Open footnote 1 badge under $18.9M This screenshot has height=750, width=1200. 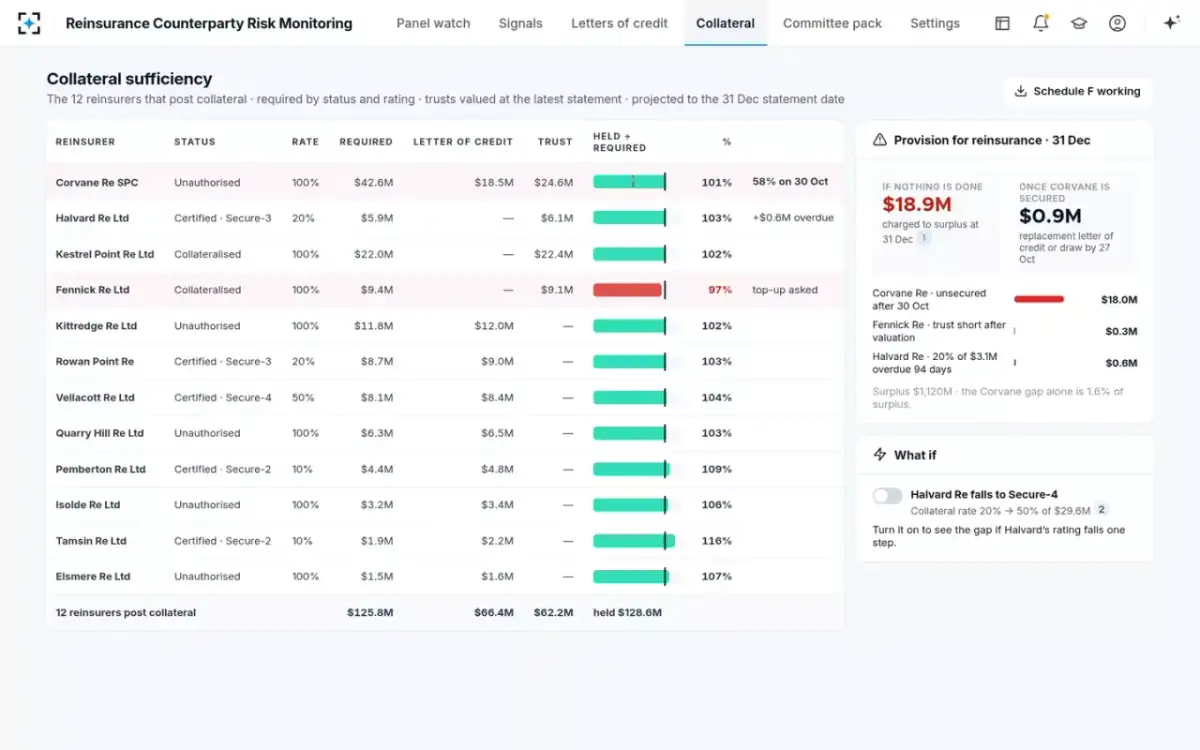pyautogui.click(x=924, y=239)
